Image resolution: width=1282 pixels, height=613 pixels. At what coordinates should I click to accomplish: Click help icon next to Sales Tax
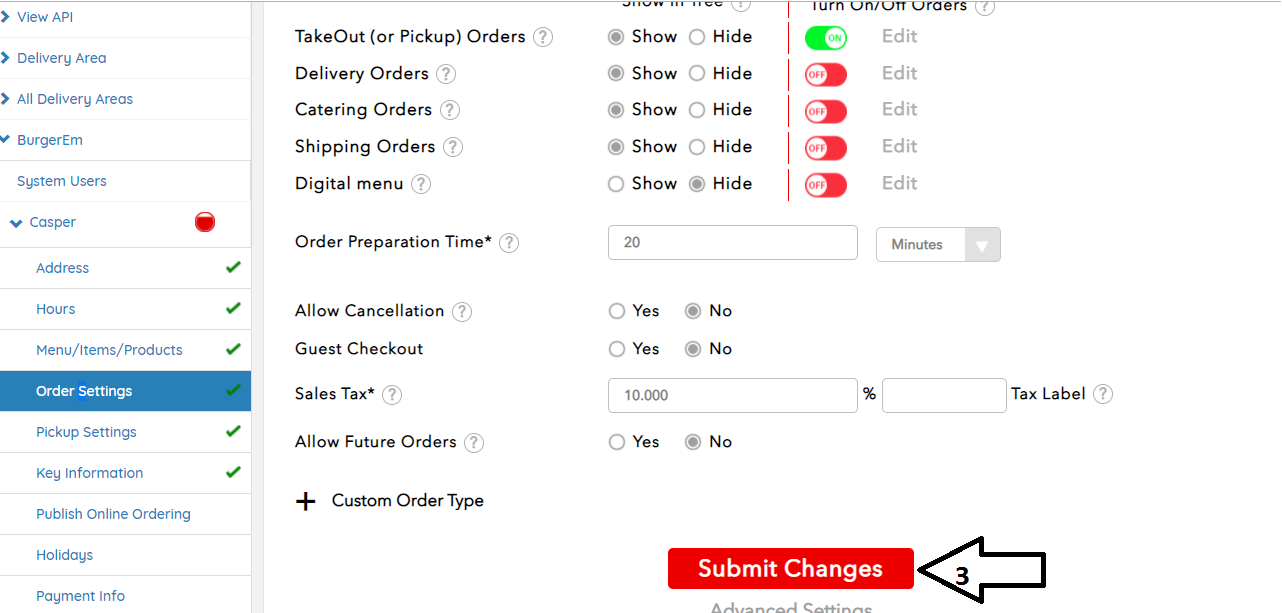[392, 395]
